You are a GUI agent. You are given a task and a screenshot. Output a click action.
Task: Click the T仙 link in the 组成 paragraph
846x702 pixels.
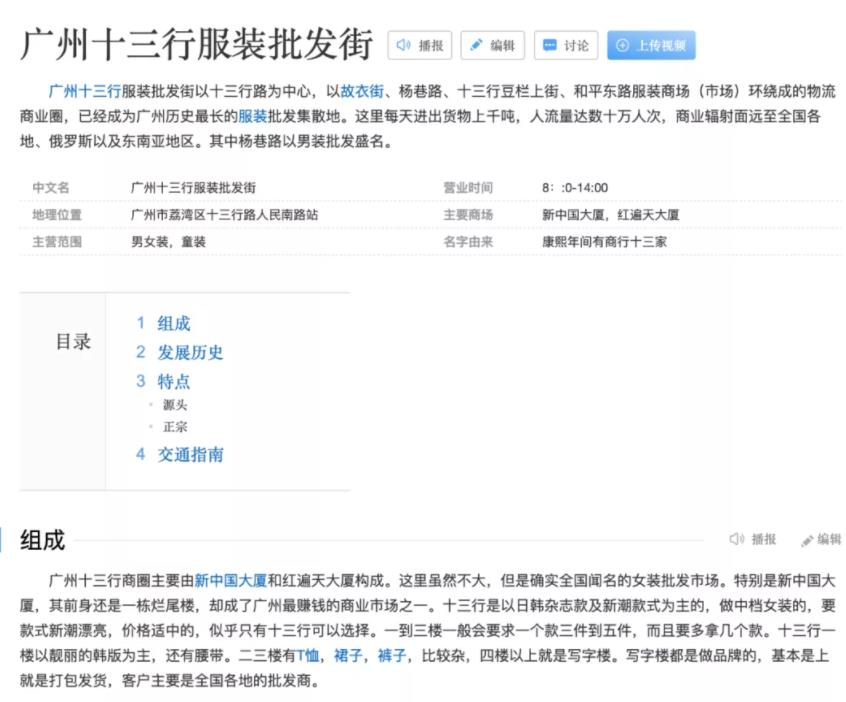[306, 655]
